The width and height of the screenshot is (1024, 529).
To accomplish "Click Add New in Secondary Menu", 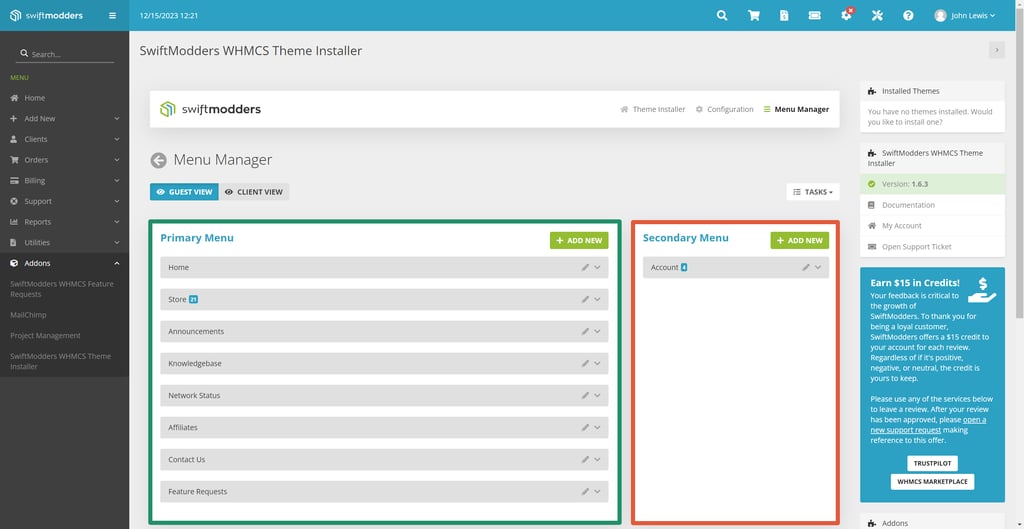I will (x=799, y=240).
